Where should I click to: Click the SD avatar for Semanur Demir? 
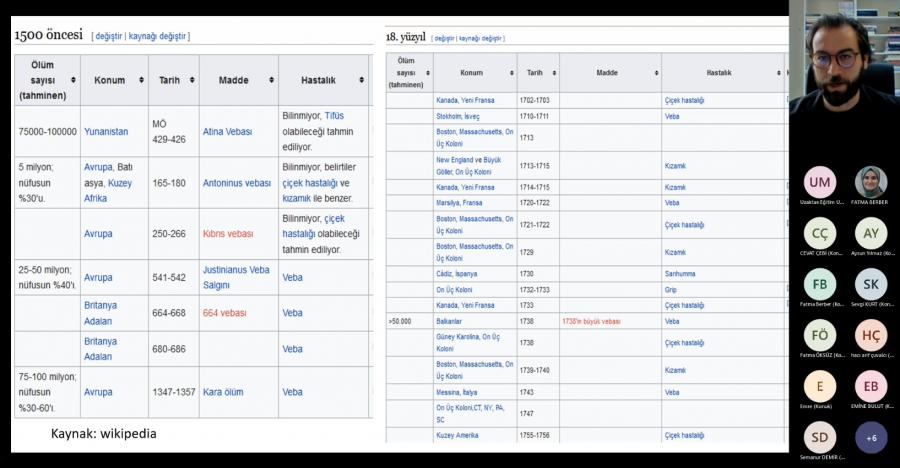(x=820, y=437)
